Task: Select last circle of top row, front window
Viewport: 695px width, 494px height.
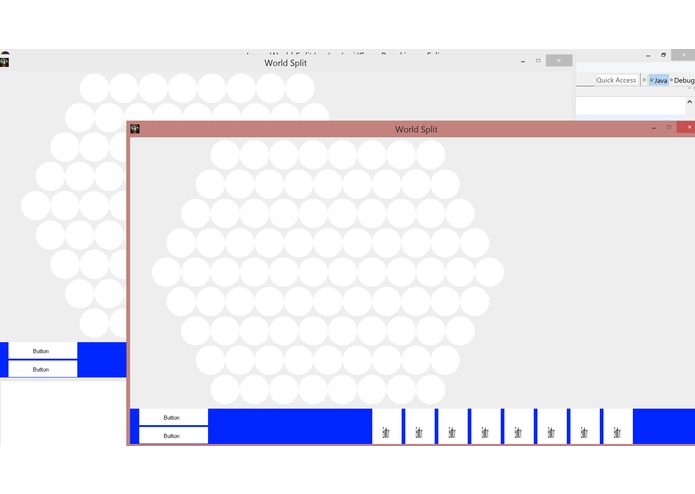Action: [430, 155]
